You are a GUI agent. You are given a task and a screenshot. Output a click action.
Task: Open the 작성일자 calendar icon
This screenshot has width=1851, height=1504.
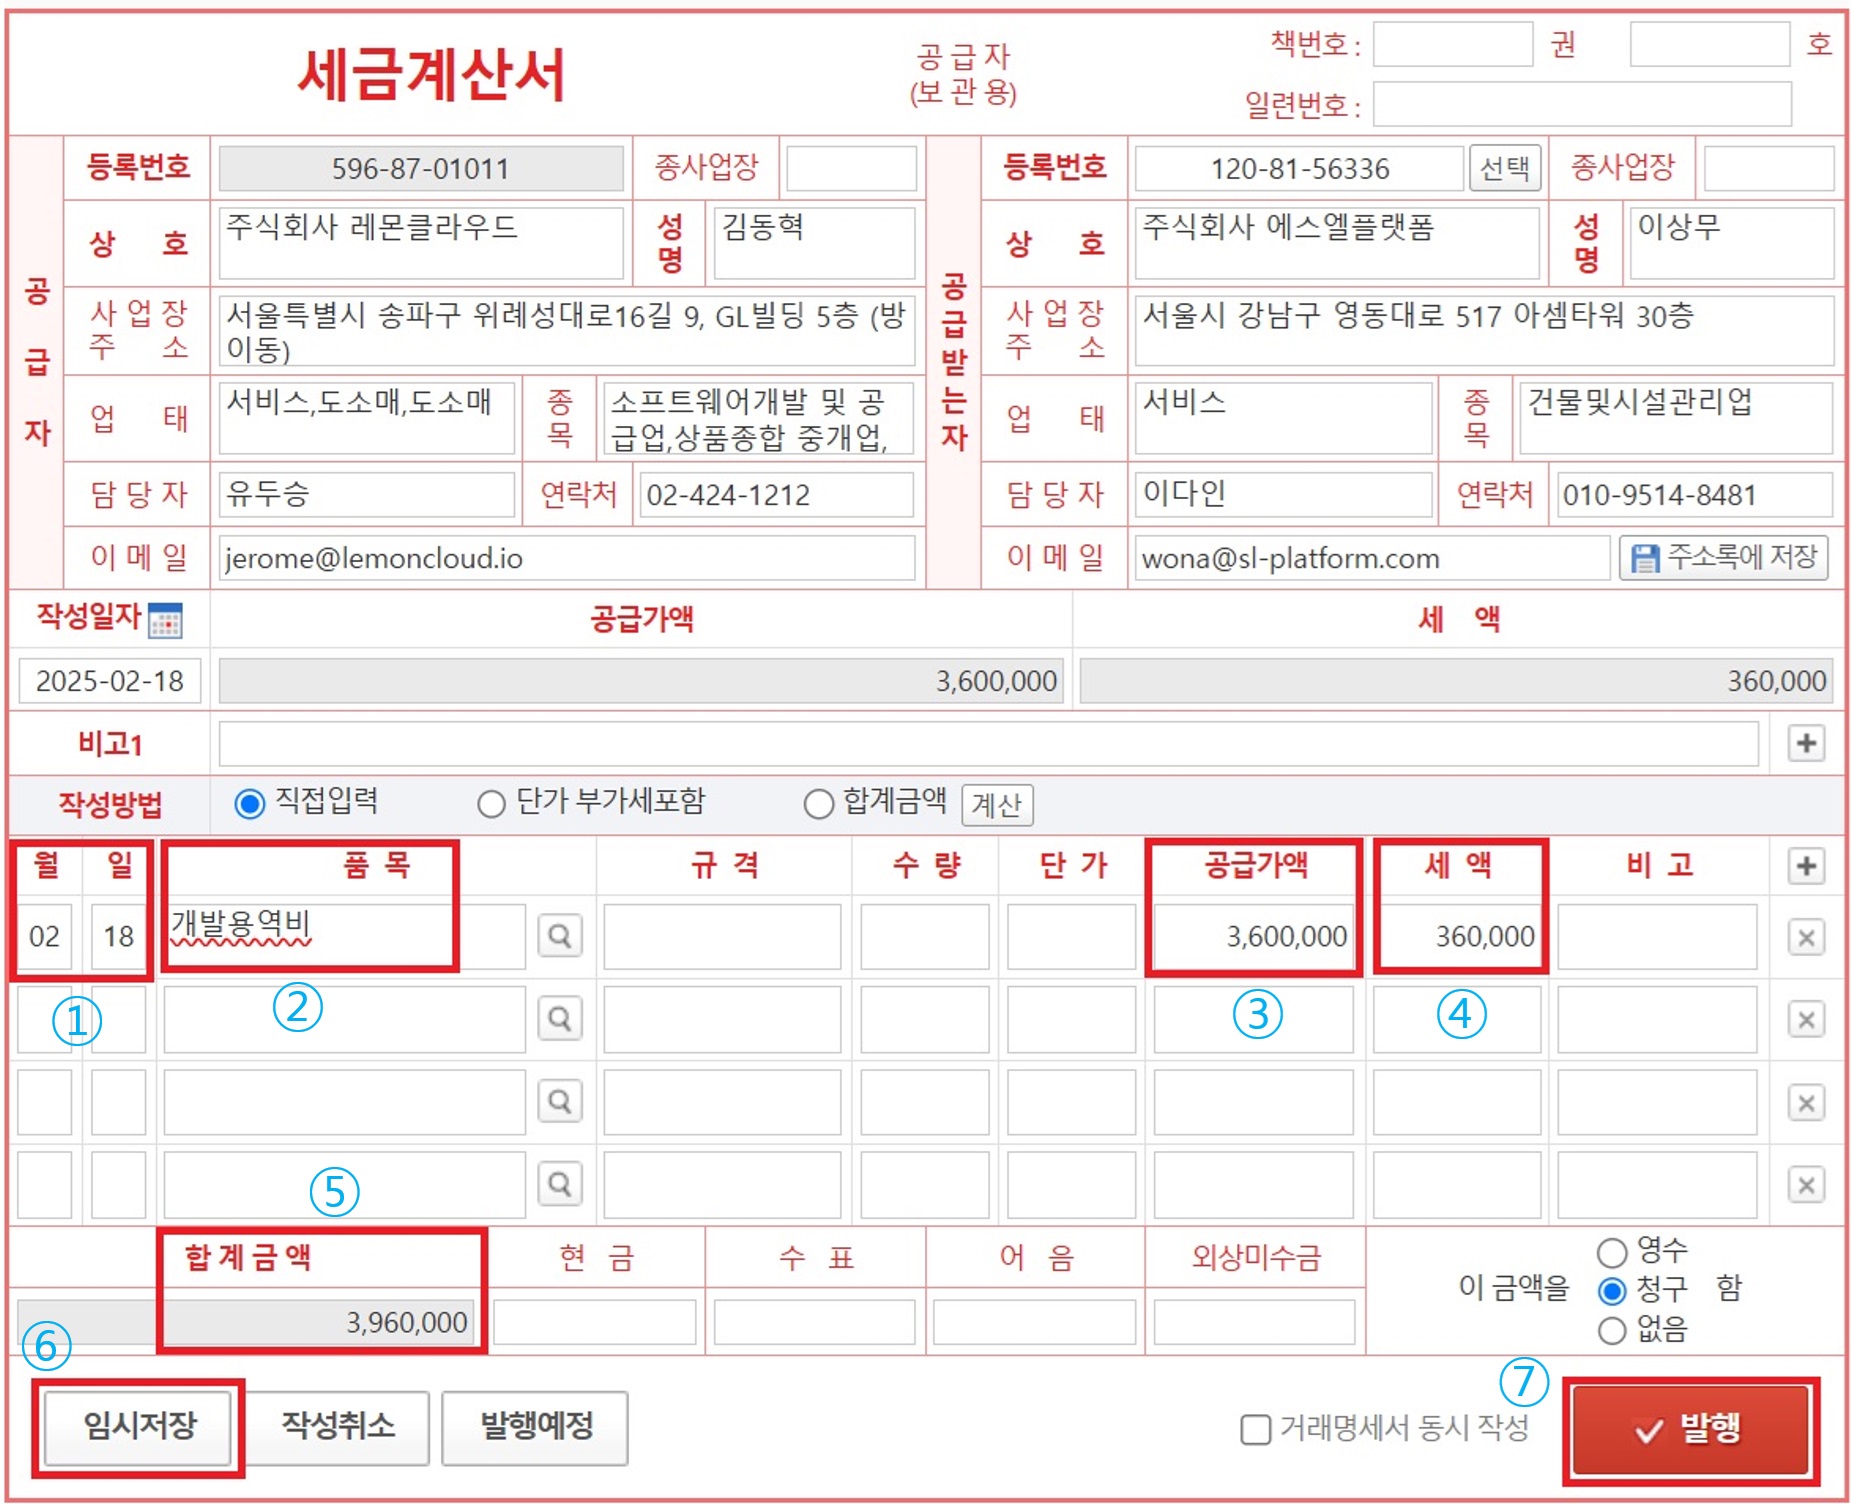point(164,620)
